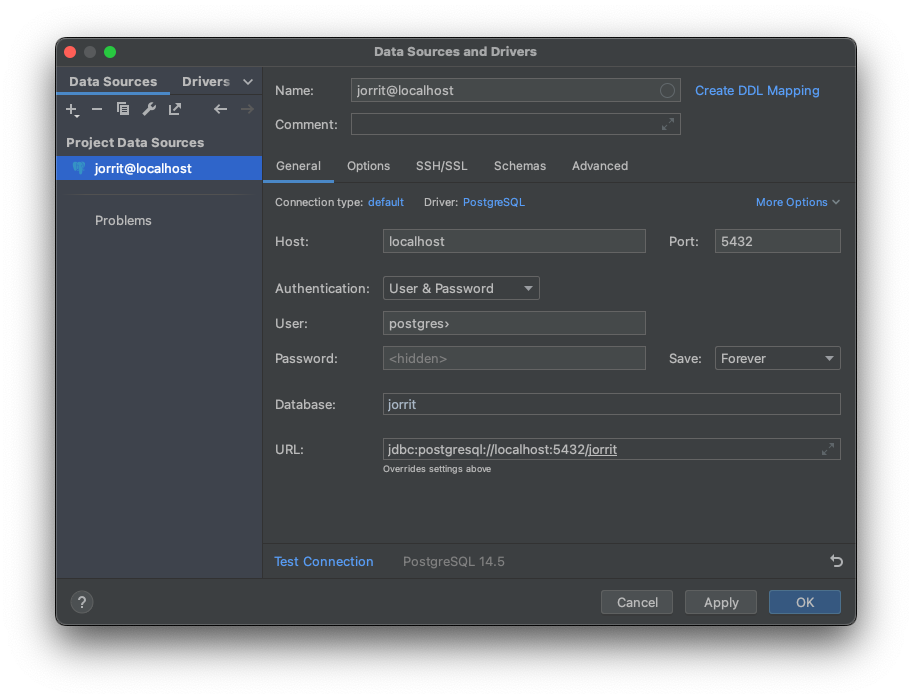
Task: Click the Host input field
Action: pyautogui.click(x=513, y=241)
